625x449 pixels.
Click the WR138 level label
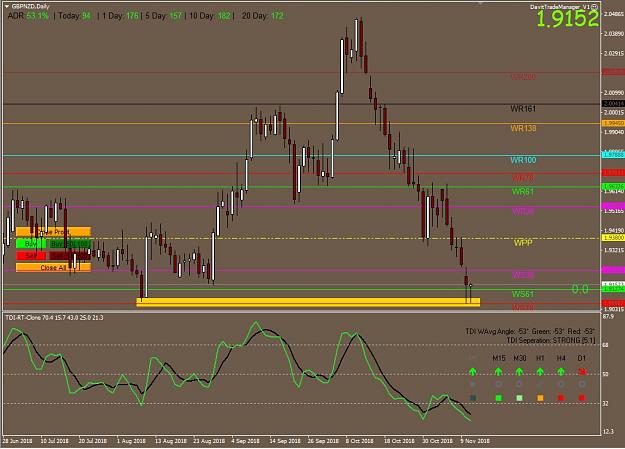pyautogui.click(x=523, y=128)
